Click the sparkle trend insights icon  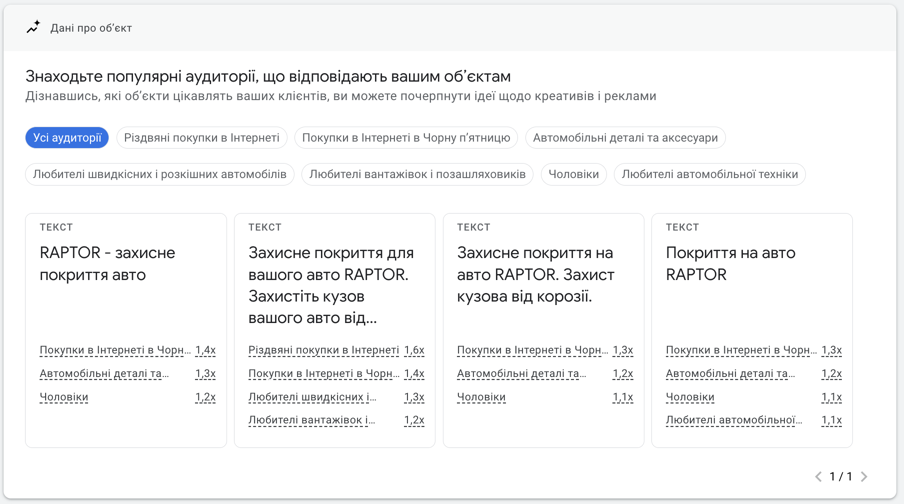33,27
